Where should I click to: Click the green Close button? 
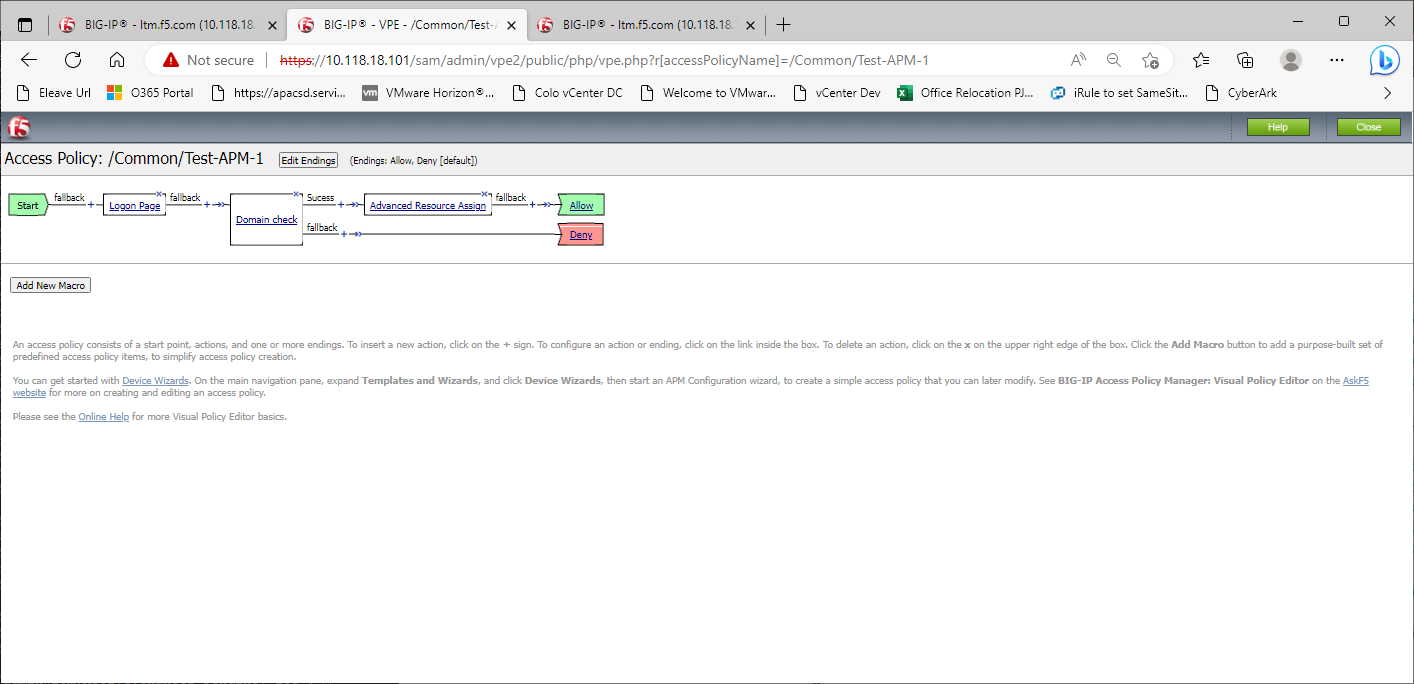tap(1369, 127)
